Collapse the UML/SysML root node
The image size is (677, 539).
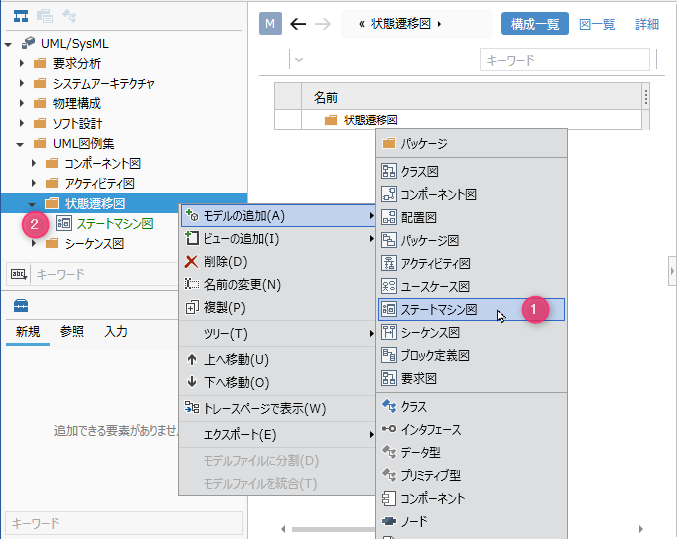[x=8, y=44]
